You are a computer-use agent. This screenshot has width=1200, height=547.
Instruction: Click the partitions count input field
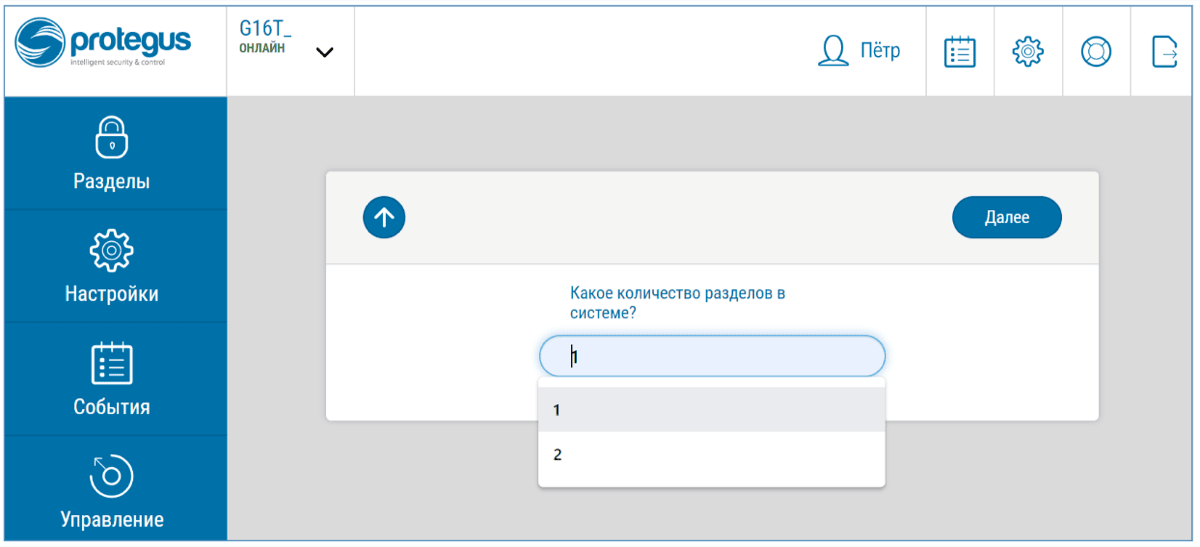(711, 356)
